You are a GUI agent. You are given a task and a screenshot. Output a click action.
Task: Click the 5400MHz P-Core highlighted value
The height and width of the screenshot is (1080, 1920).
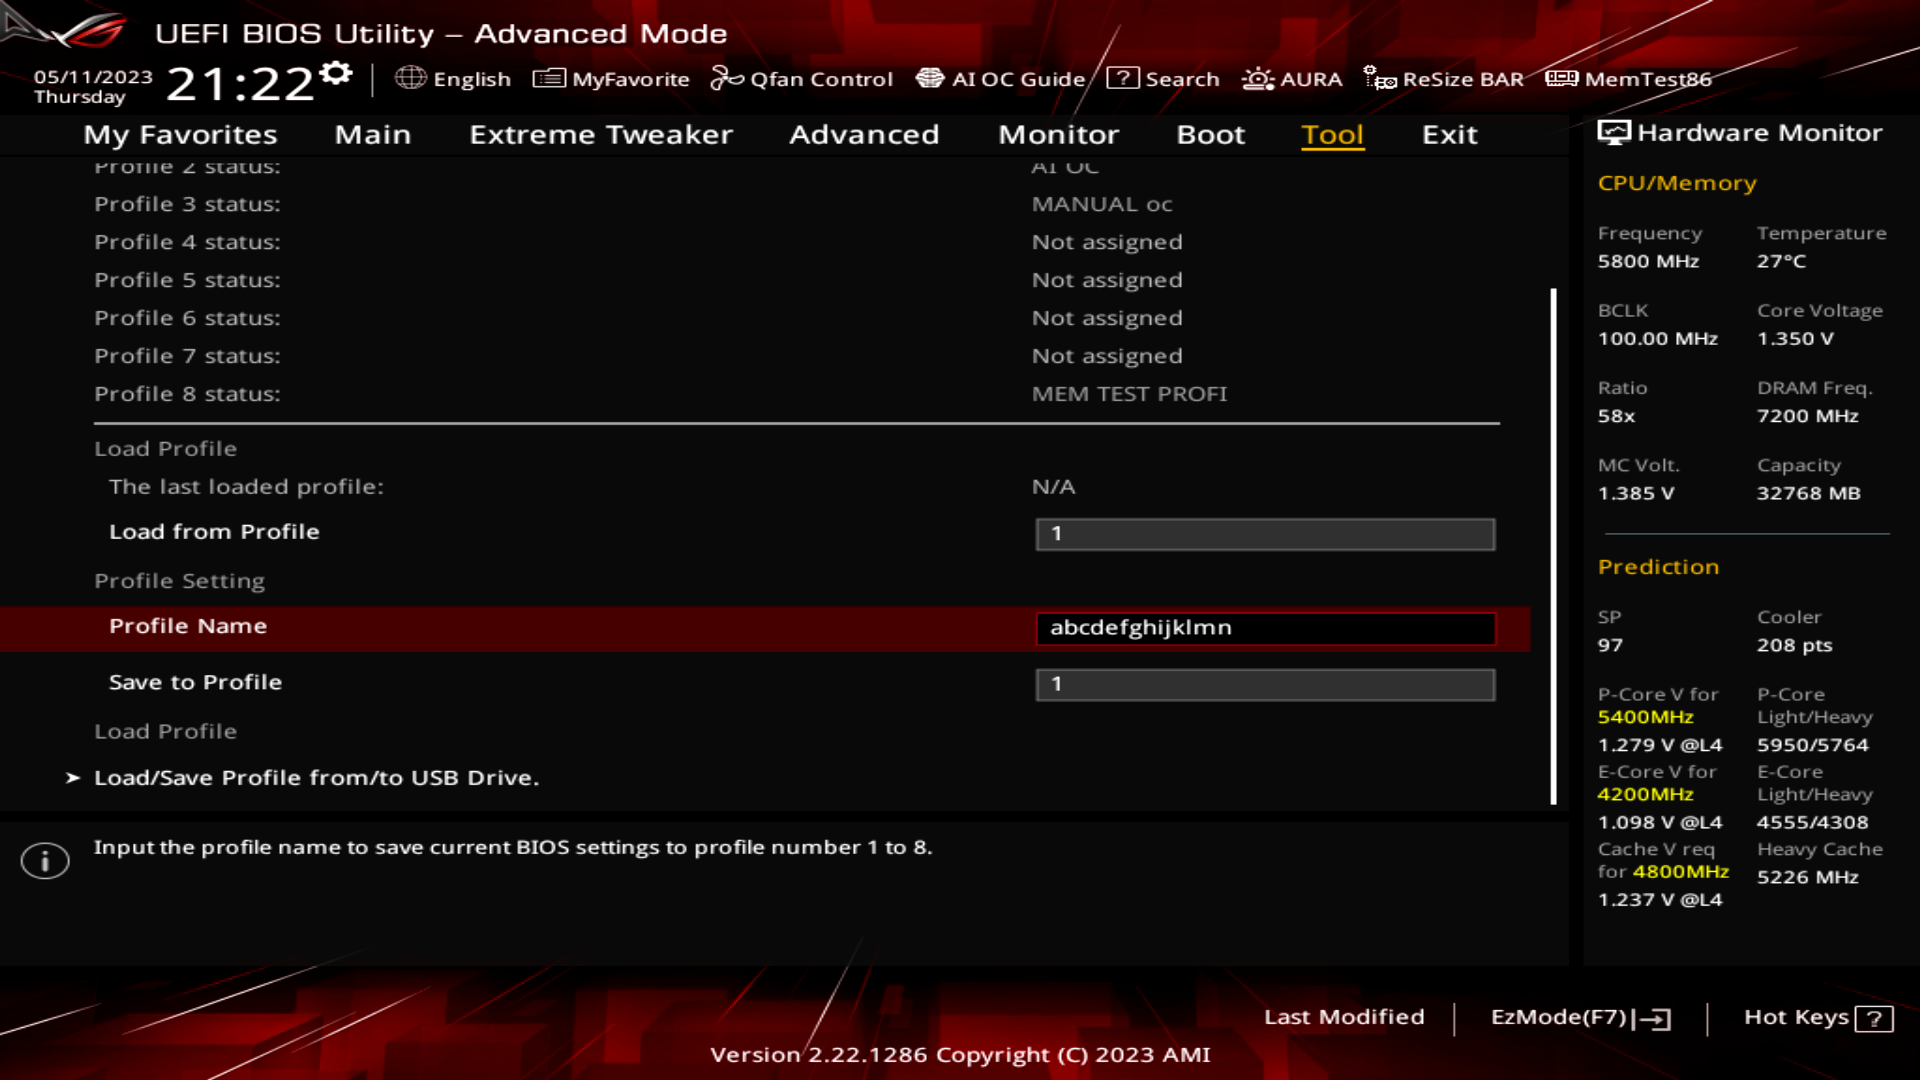[x=1645, y=717]
